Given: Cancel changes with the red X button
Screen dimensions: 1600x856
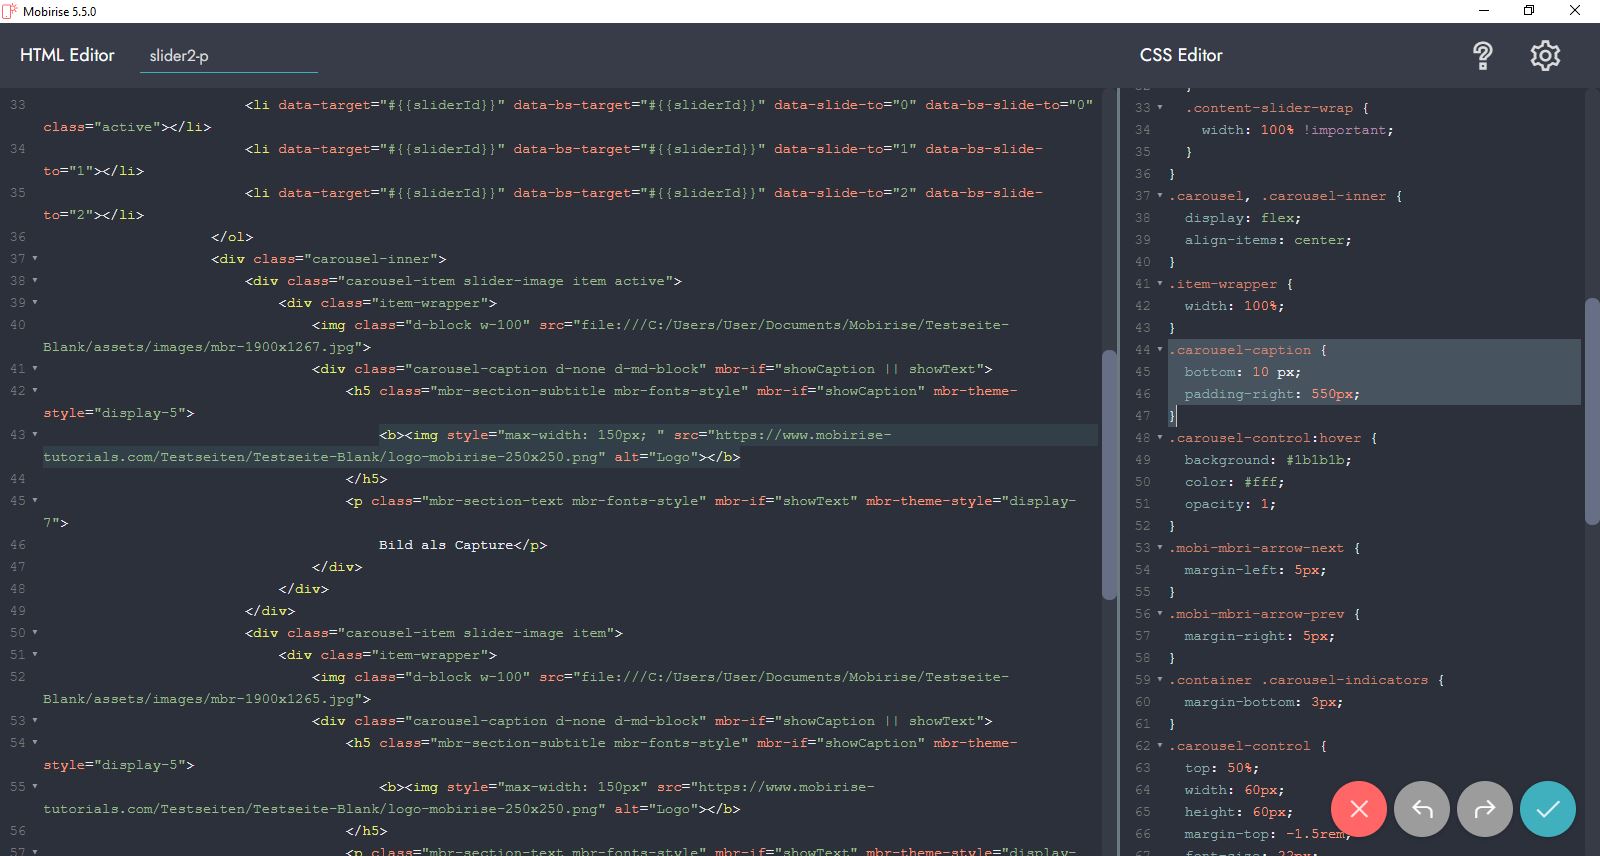Looking at the screenshot, I should (x=1358, y=809).
